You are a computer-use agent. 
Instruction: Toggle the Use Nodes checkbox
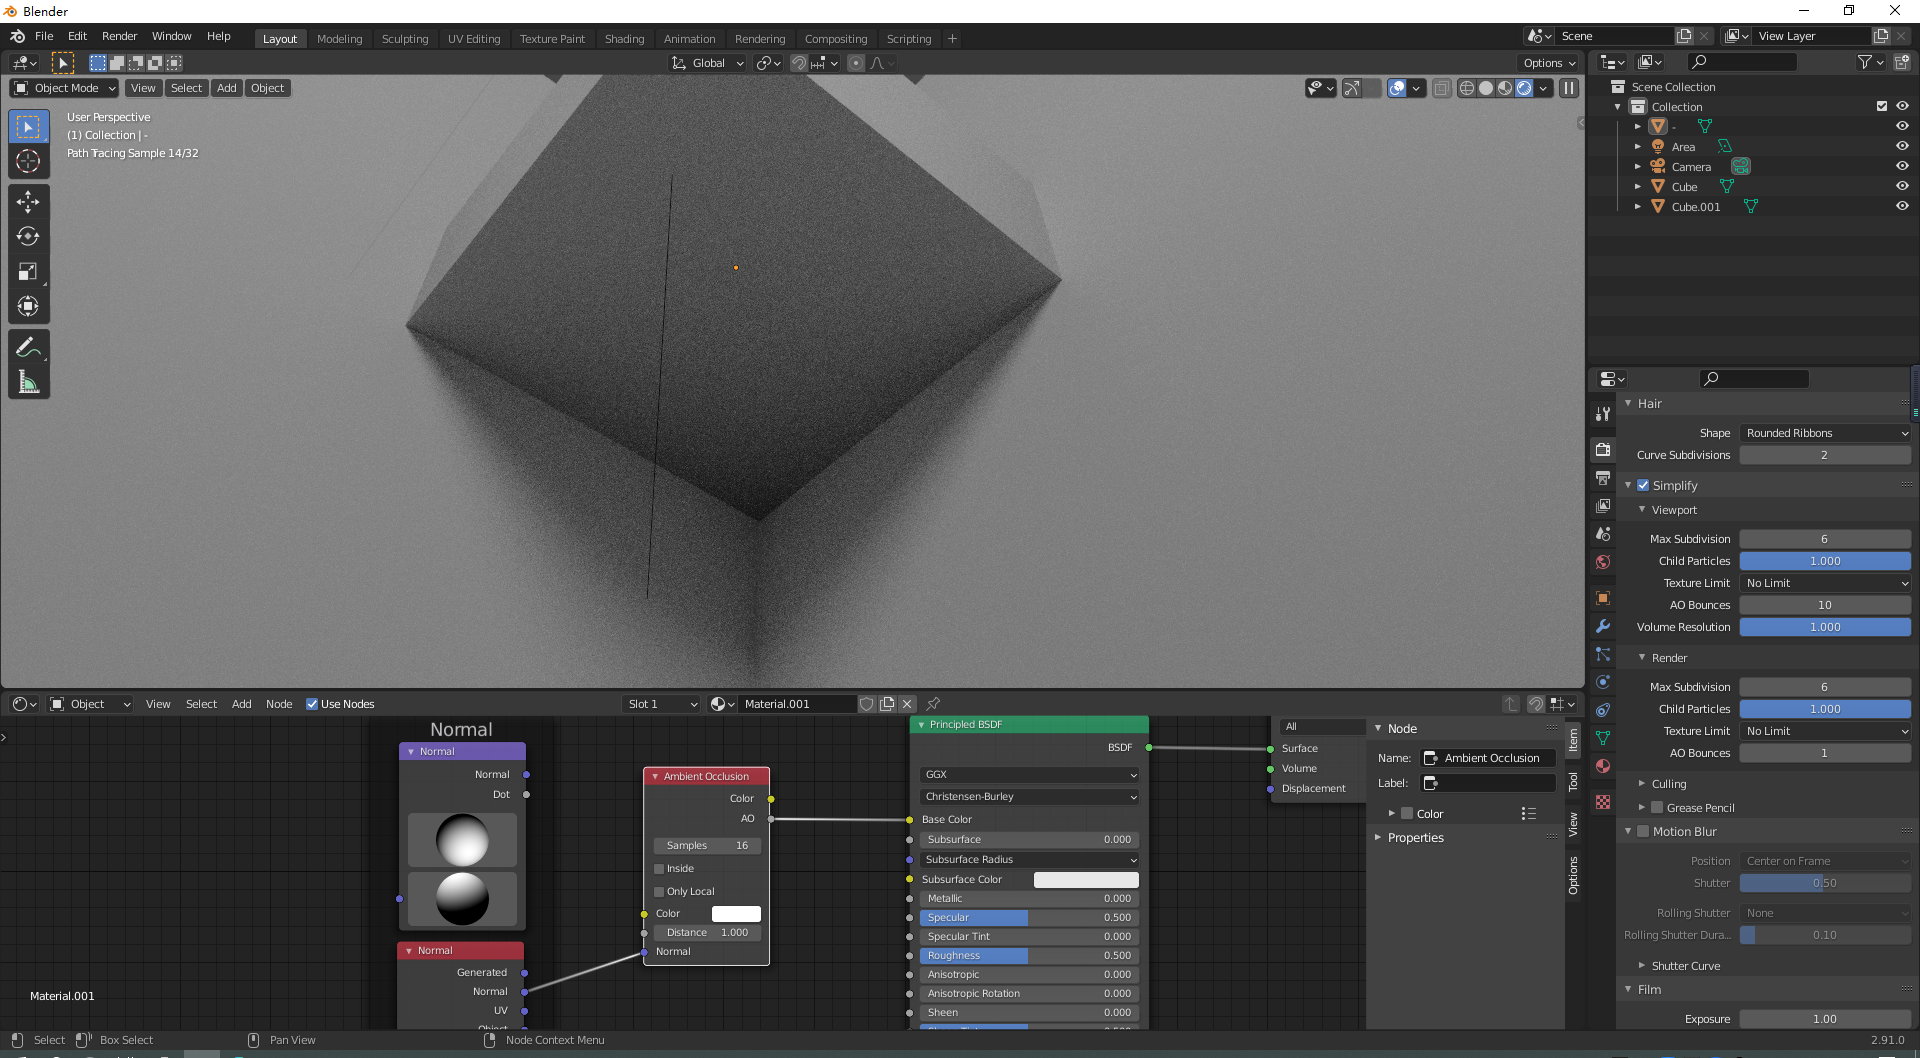click(312, 704)
